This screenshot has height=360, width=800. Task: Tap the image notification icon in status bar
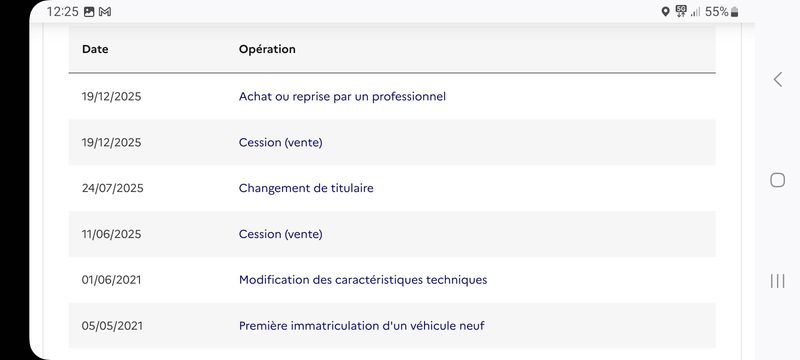point(89,12)
